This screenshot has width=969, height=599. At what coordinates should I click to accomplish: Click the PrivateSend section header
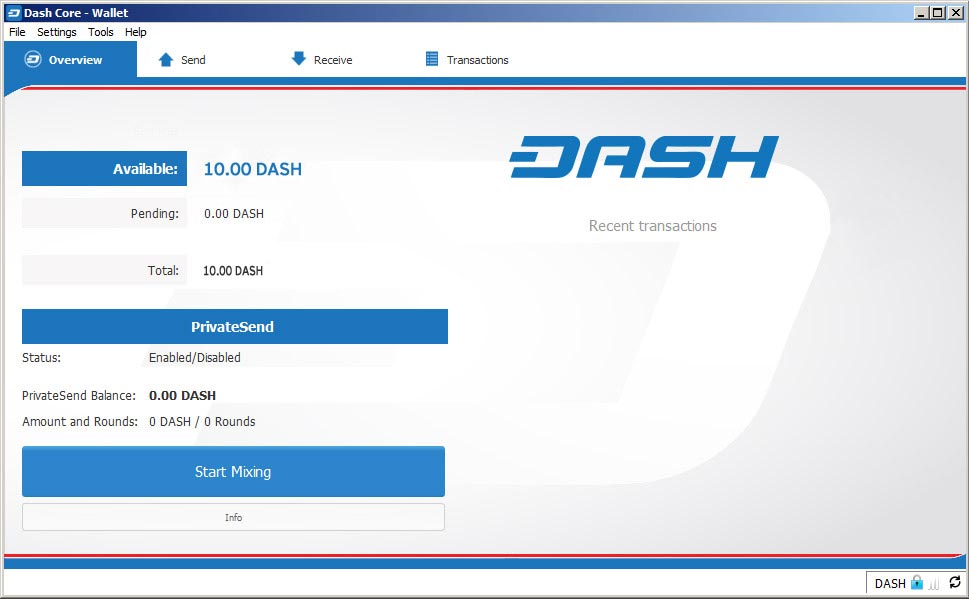point(235,326)
